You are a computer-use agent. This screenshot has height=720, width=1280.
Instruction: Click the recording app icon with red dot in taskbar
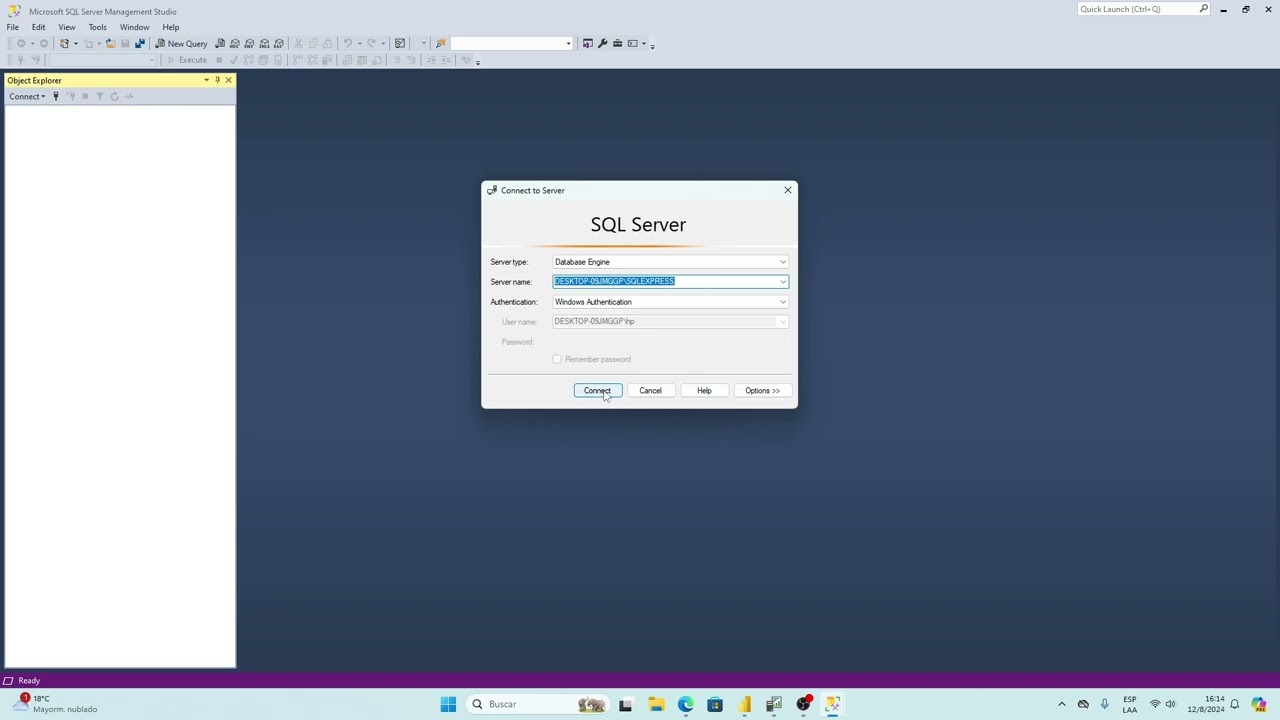803,704
